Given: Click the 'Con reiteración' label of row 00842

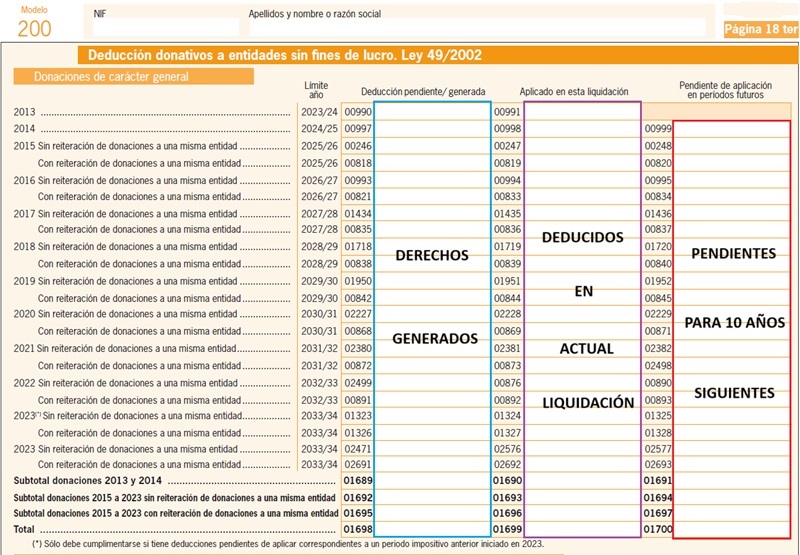Looking at the screenshot, I should [x=139, y=298].
